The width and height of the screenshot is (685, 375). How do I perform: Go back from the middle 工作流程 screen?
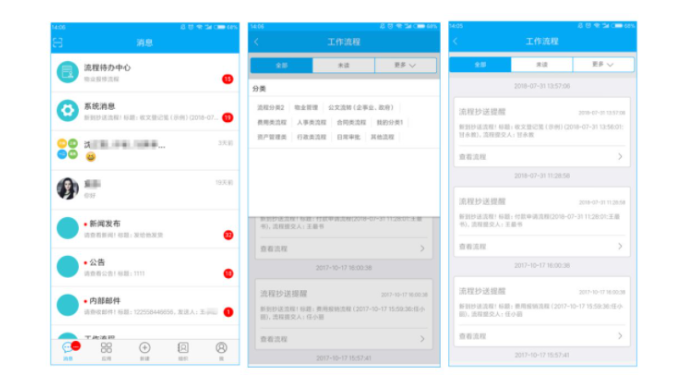[x=256, y=42]
